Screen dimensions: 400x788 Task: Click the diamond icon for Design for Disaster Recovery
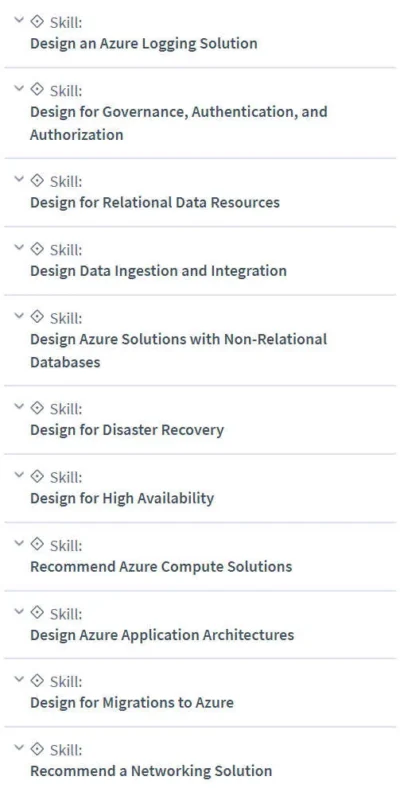tap(37, 407)
